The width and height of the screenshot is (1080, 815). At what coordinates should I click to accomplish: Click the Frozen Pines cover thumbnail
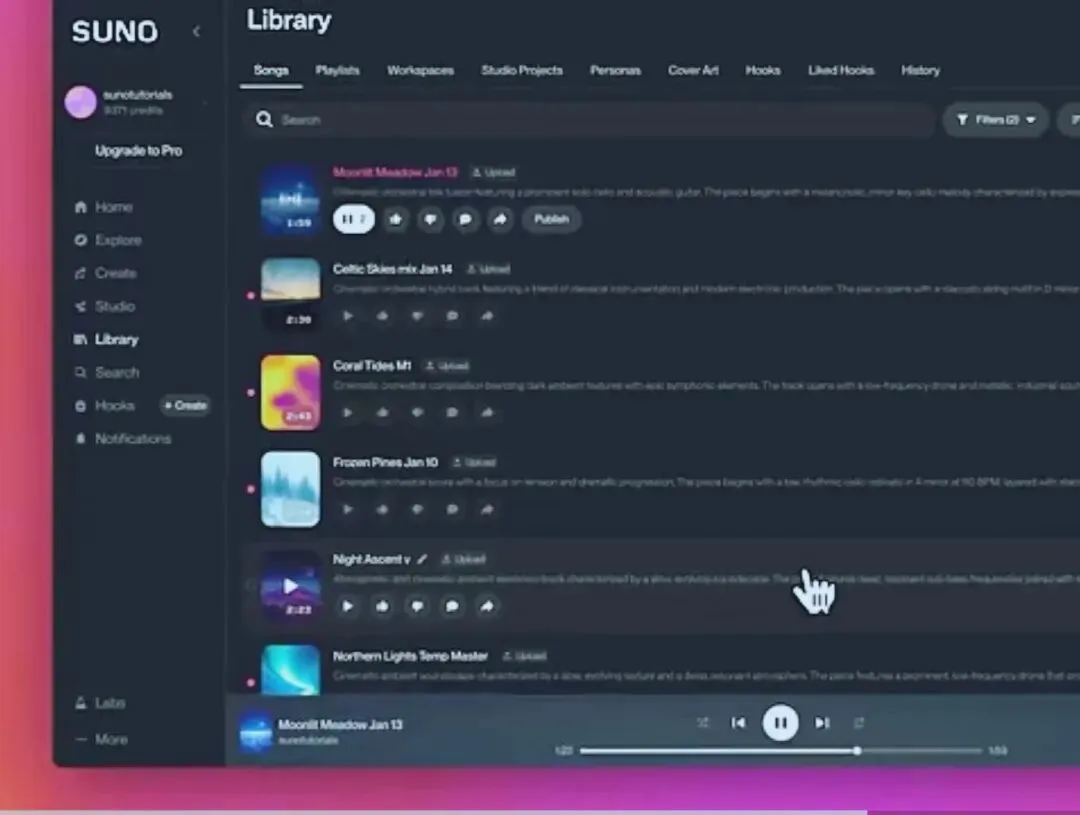point(291,489)
